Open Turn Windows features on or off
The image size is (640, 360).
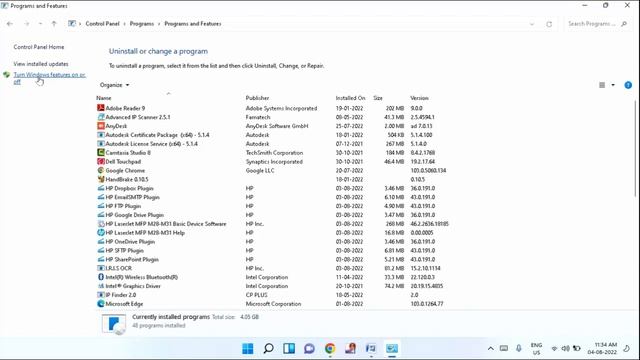(49, 78)
